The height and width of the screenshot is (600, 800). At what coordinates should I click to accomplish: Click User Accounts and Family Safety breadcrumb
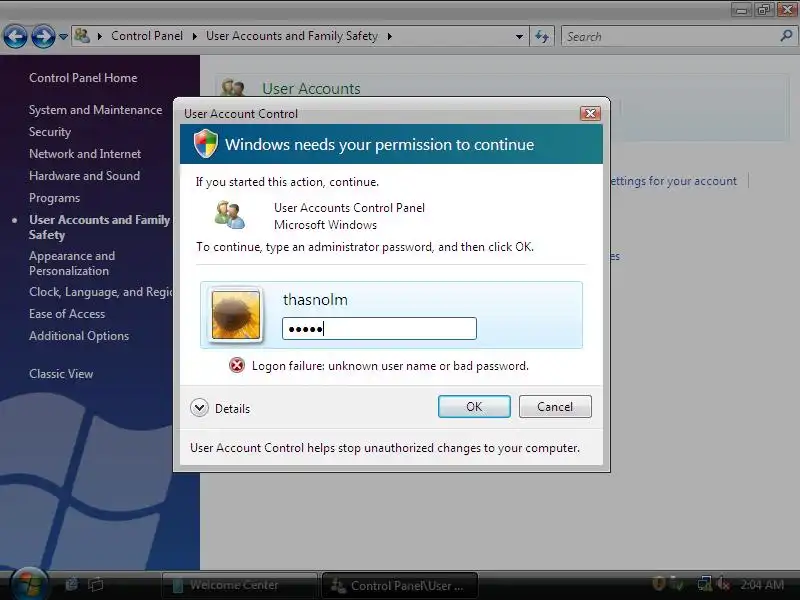(292, 36)
